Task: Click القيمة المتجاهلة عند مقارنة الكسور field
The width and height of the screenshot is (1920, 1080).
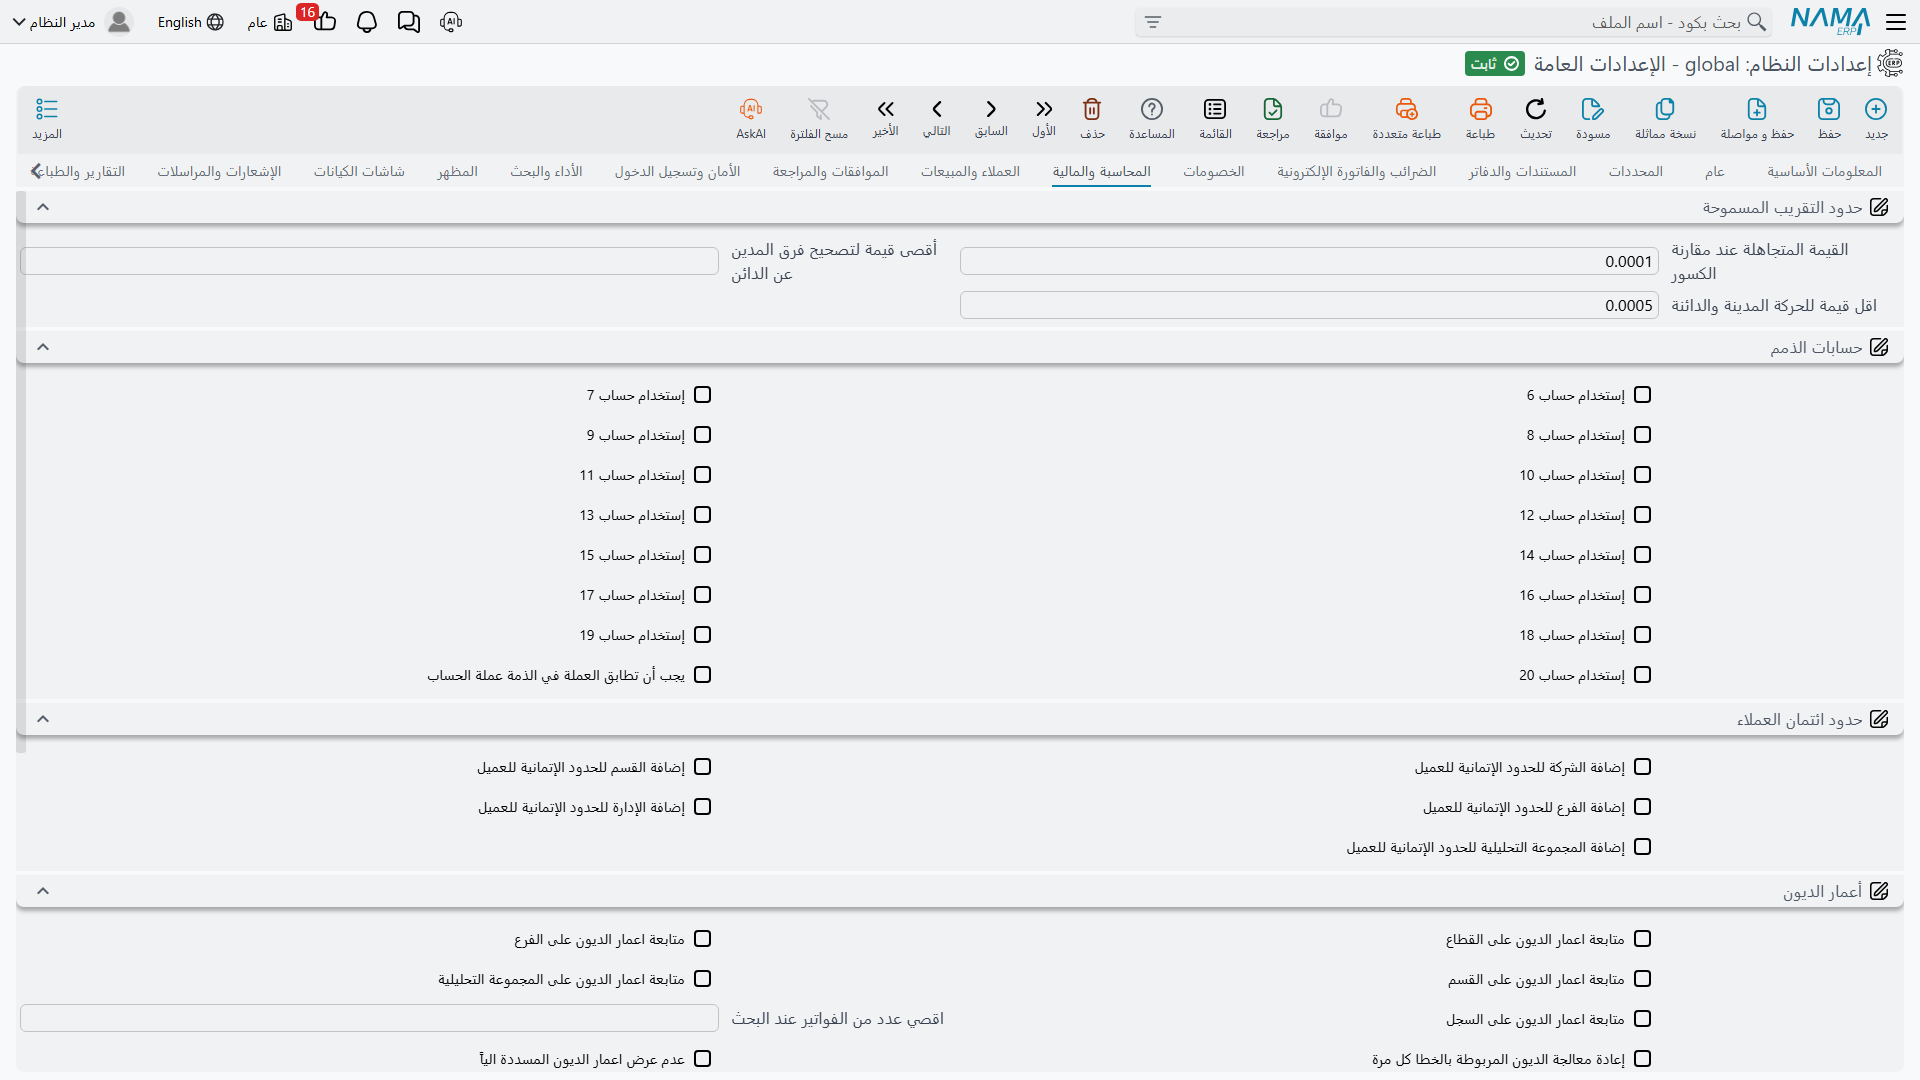Action: coord(1309,262)
